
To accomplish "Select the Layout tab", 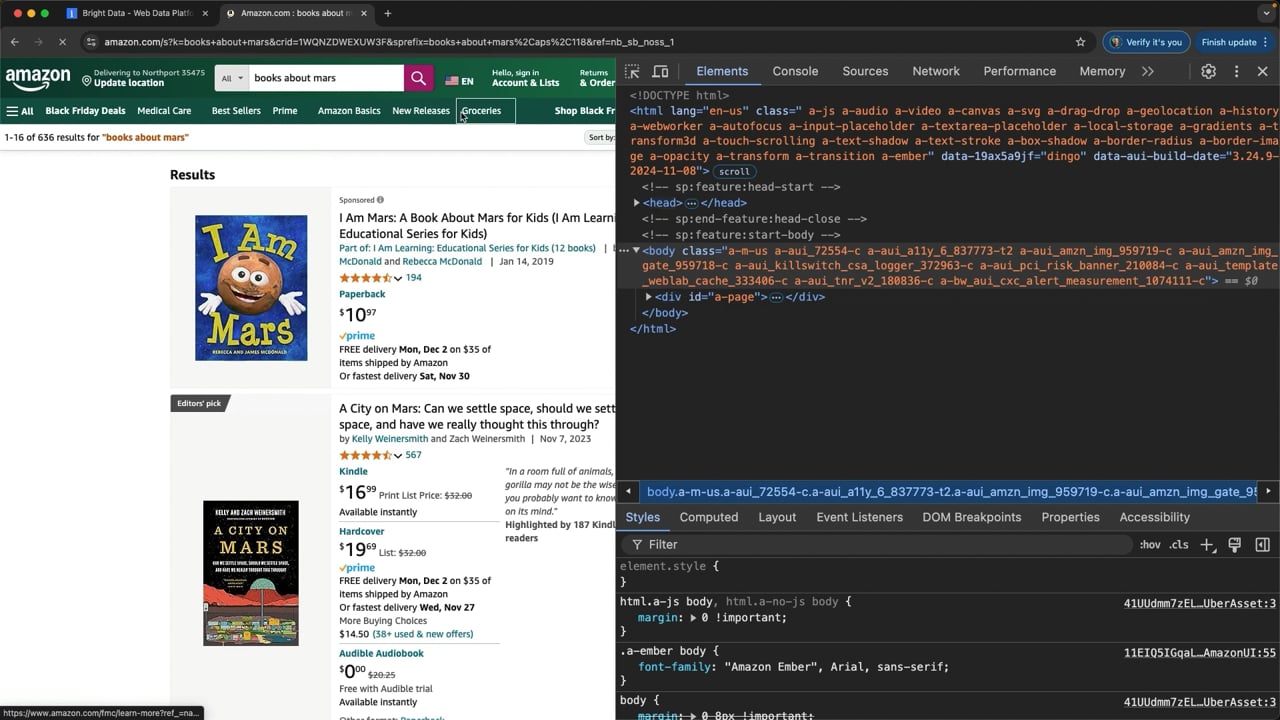I will point(777,517).
